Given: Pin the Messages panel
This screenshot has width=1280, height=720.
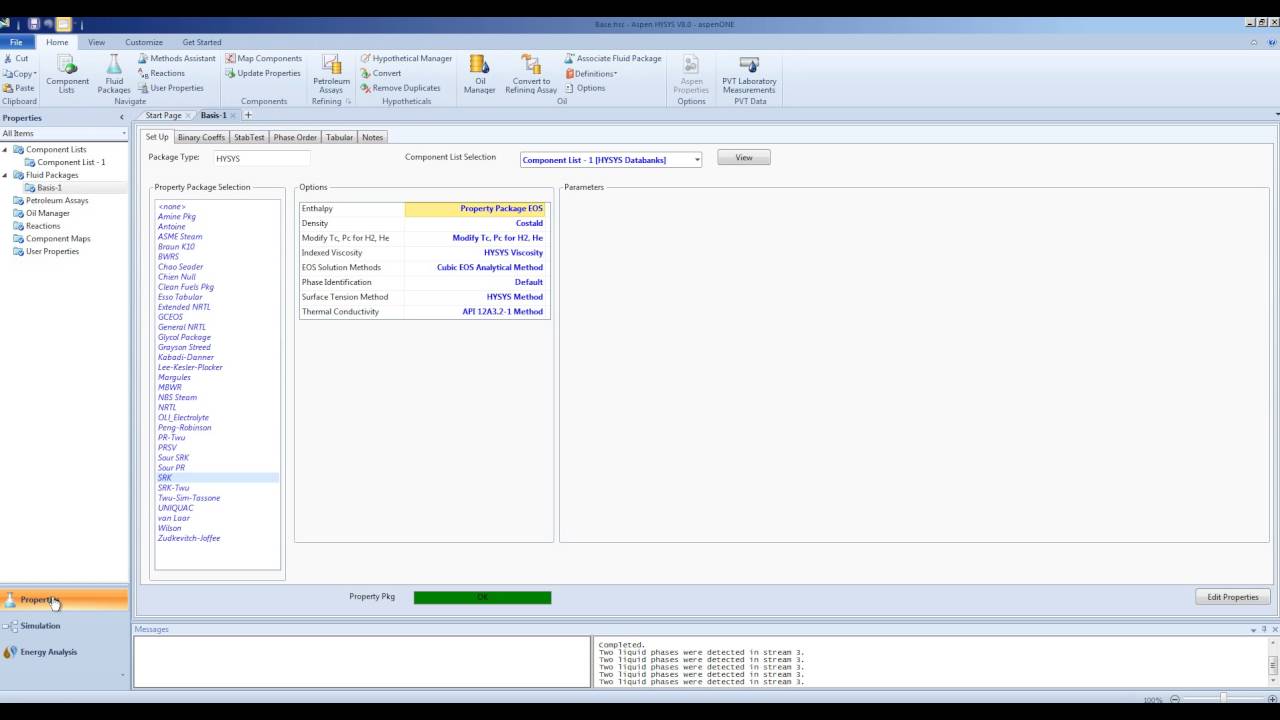Looking at the screenshot, I should click(1264, 630).
